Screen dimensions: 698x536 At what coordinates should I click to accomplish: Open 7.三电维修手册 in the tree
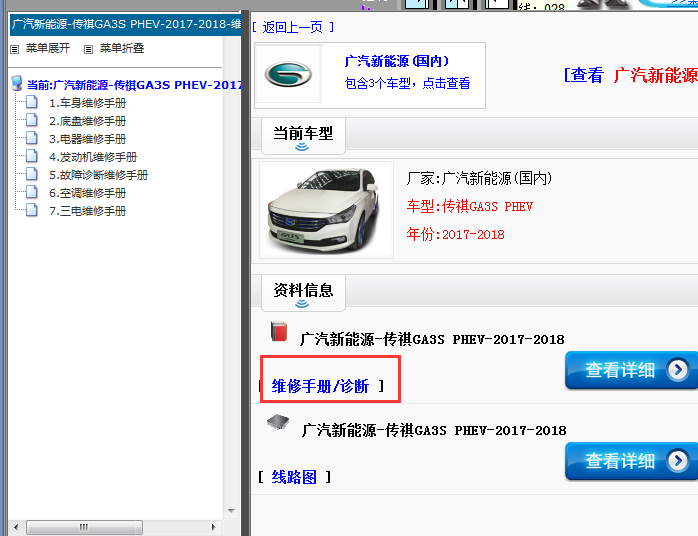[87, 211]
